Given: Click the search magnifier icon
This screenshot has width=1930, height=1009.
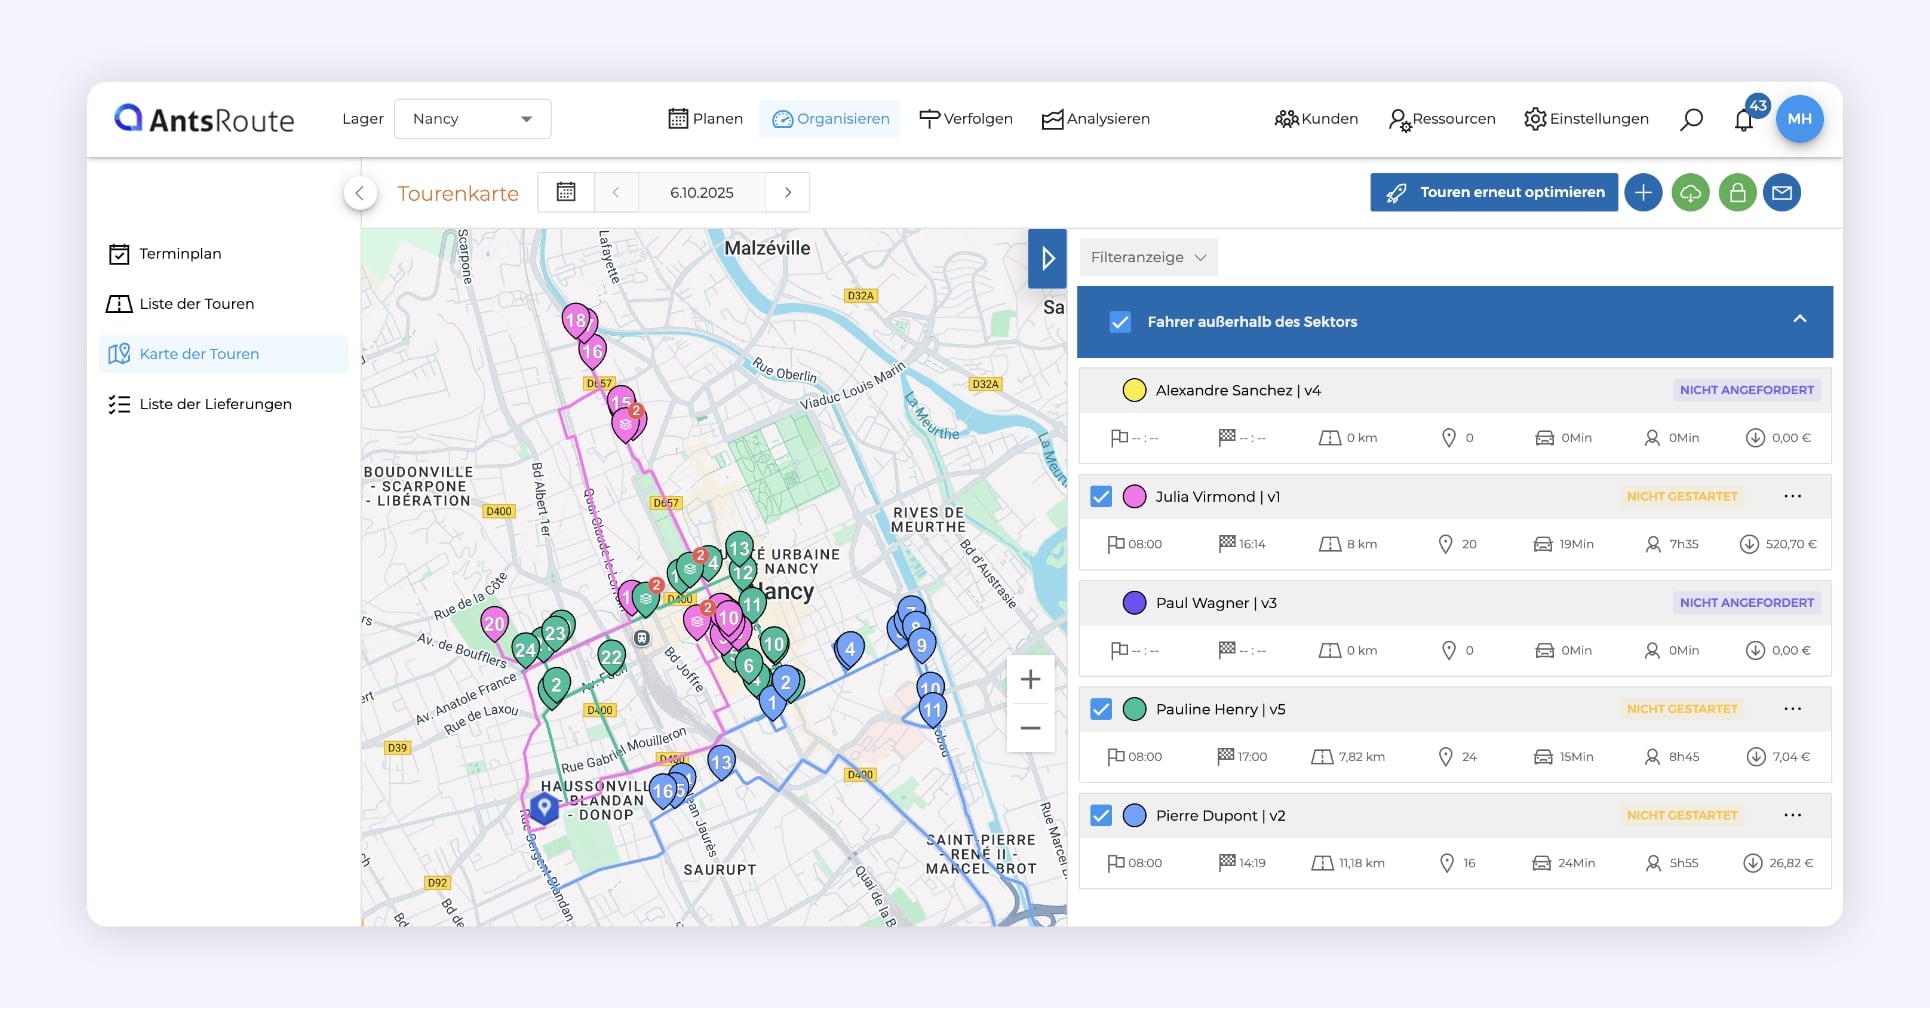Looking at the screenshot, I should coord(1691,120).
